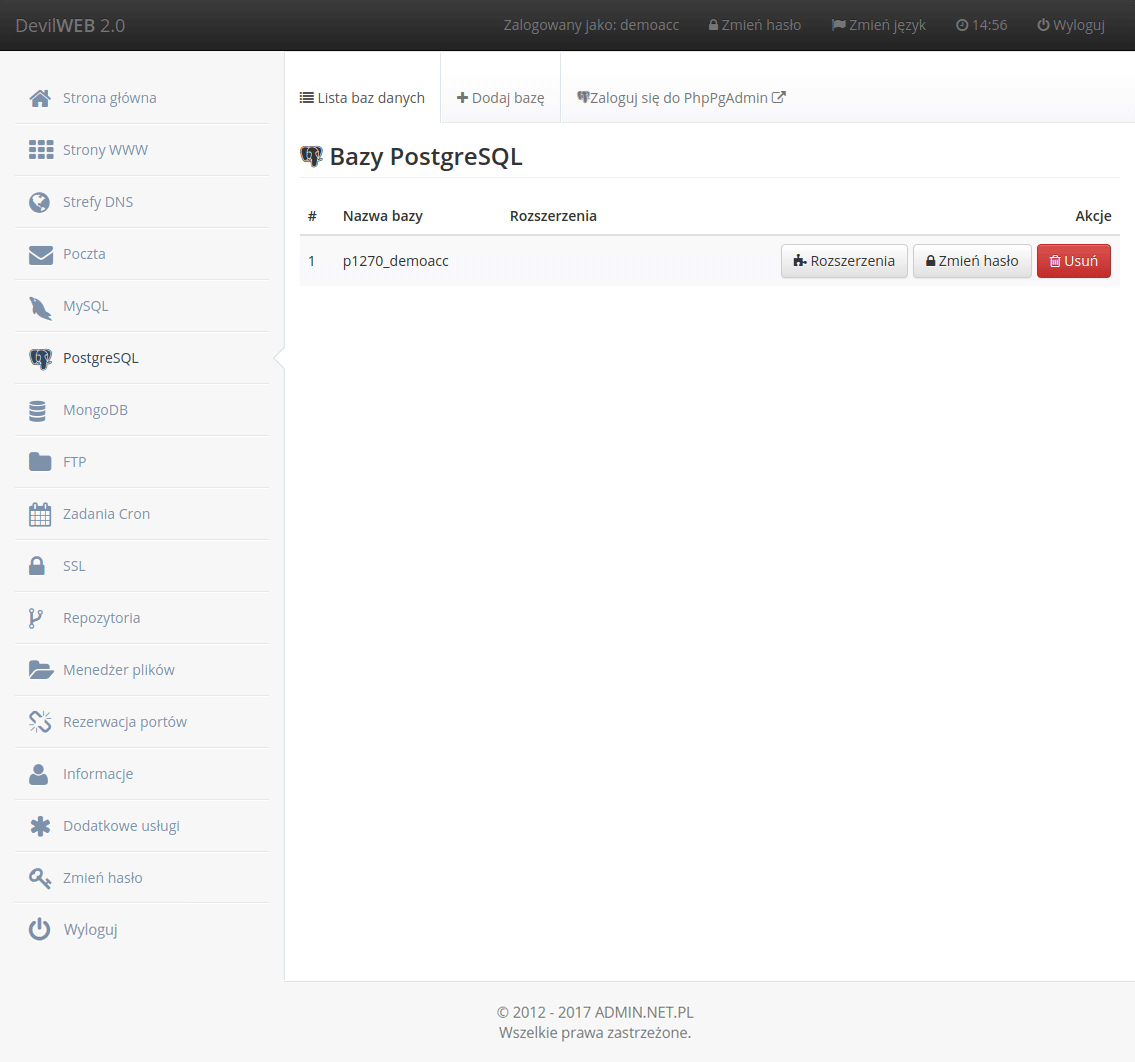This screenshot has width=1135, height=1062.
Task: Click Zmień hasło for the p1270_demoacc database
Action: pos(972,260)
